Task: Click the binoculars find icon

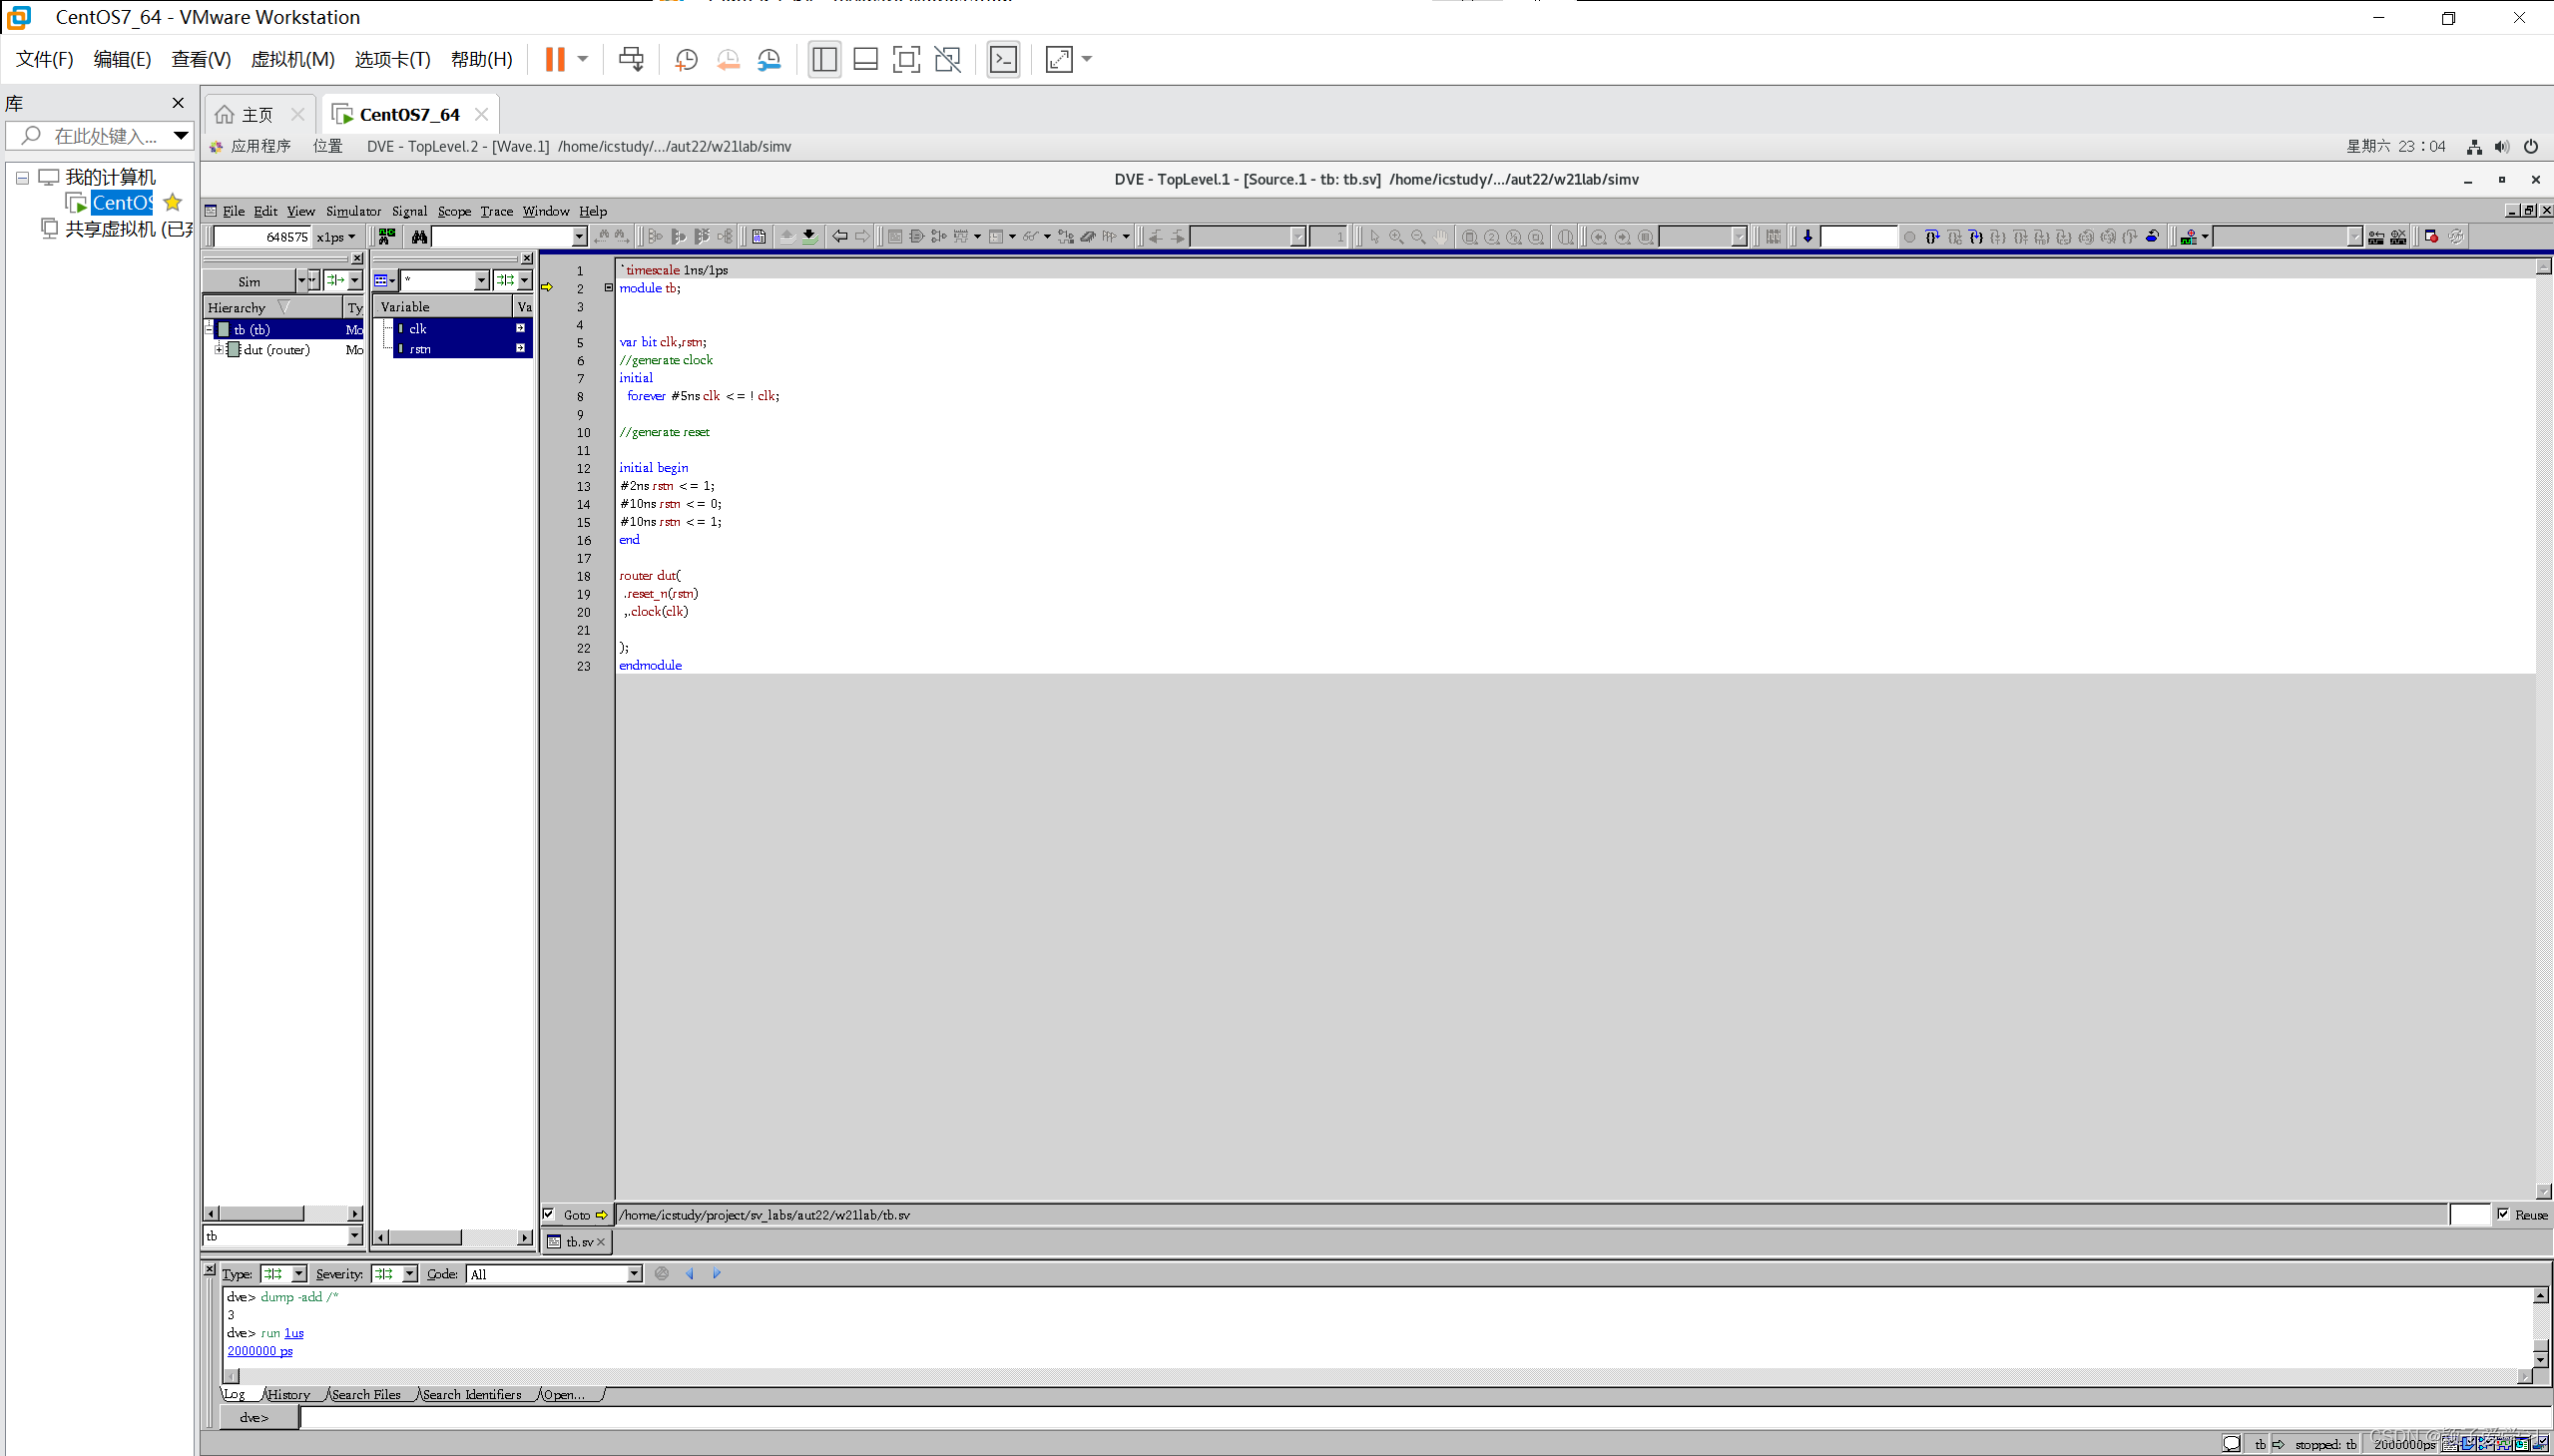Action: [419, 237]
